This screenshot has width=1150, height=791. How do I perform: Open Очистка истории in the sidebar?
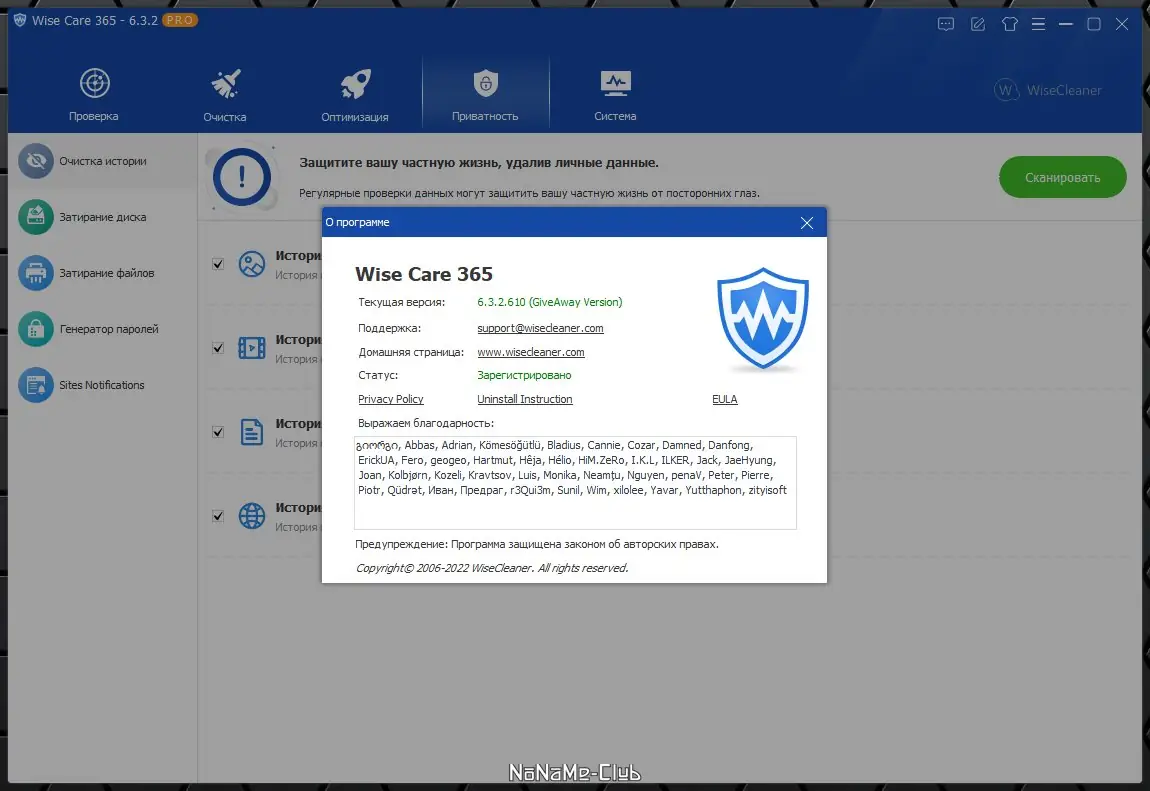pos(103,161)
